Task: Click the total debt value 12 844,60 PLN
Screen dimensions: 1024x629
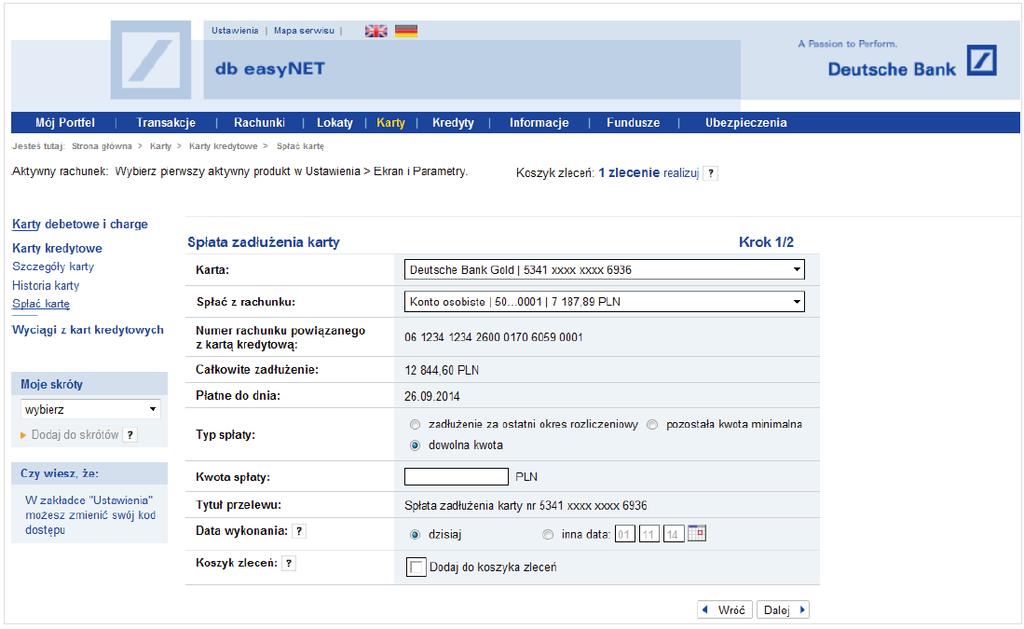Action: [441, 370]
